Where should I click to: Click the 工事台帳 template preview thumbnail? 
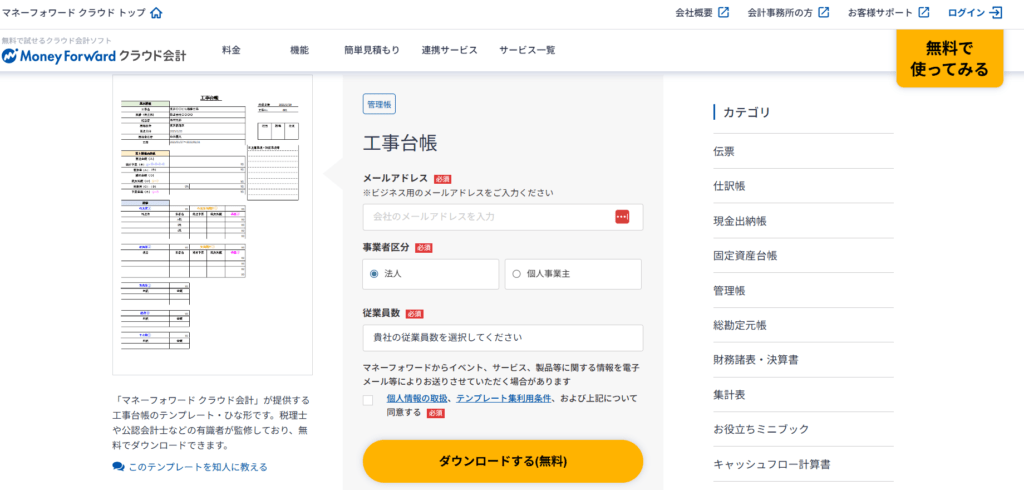[212, 224]
